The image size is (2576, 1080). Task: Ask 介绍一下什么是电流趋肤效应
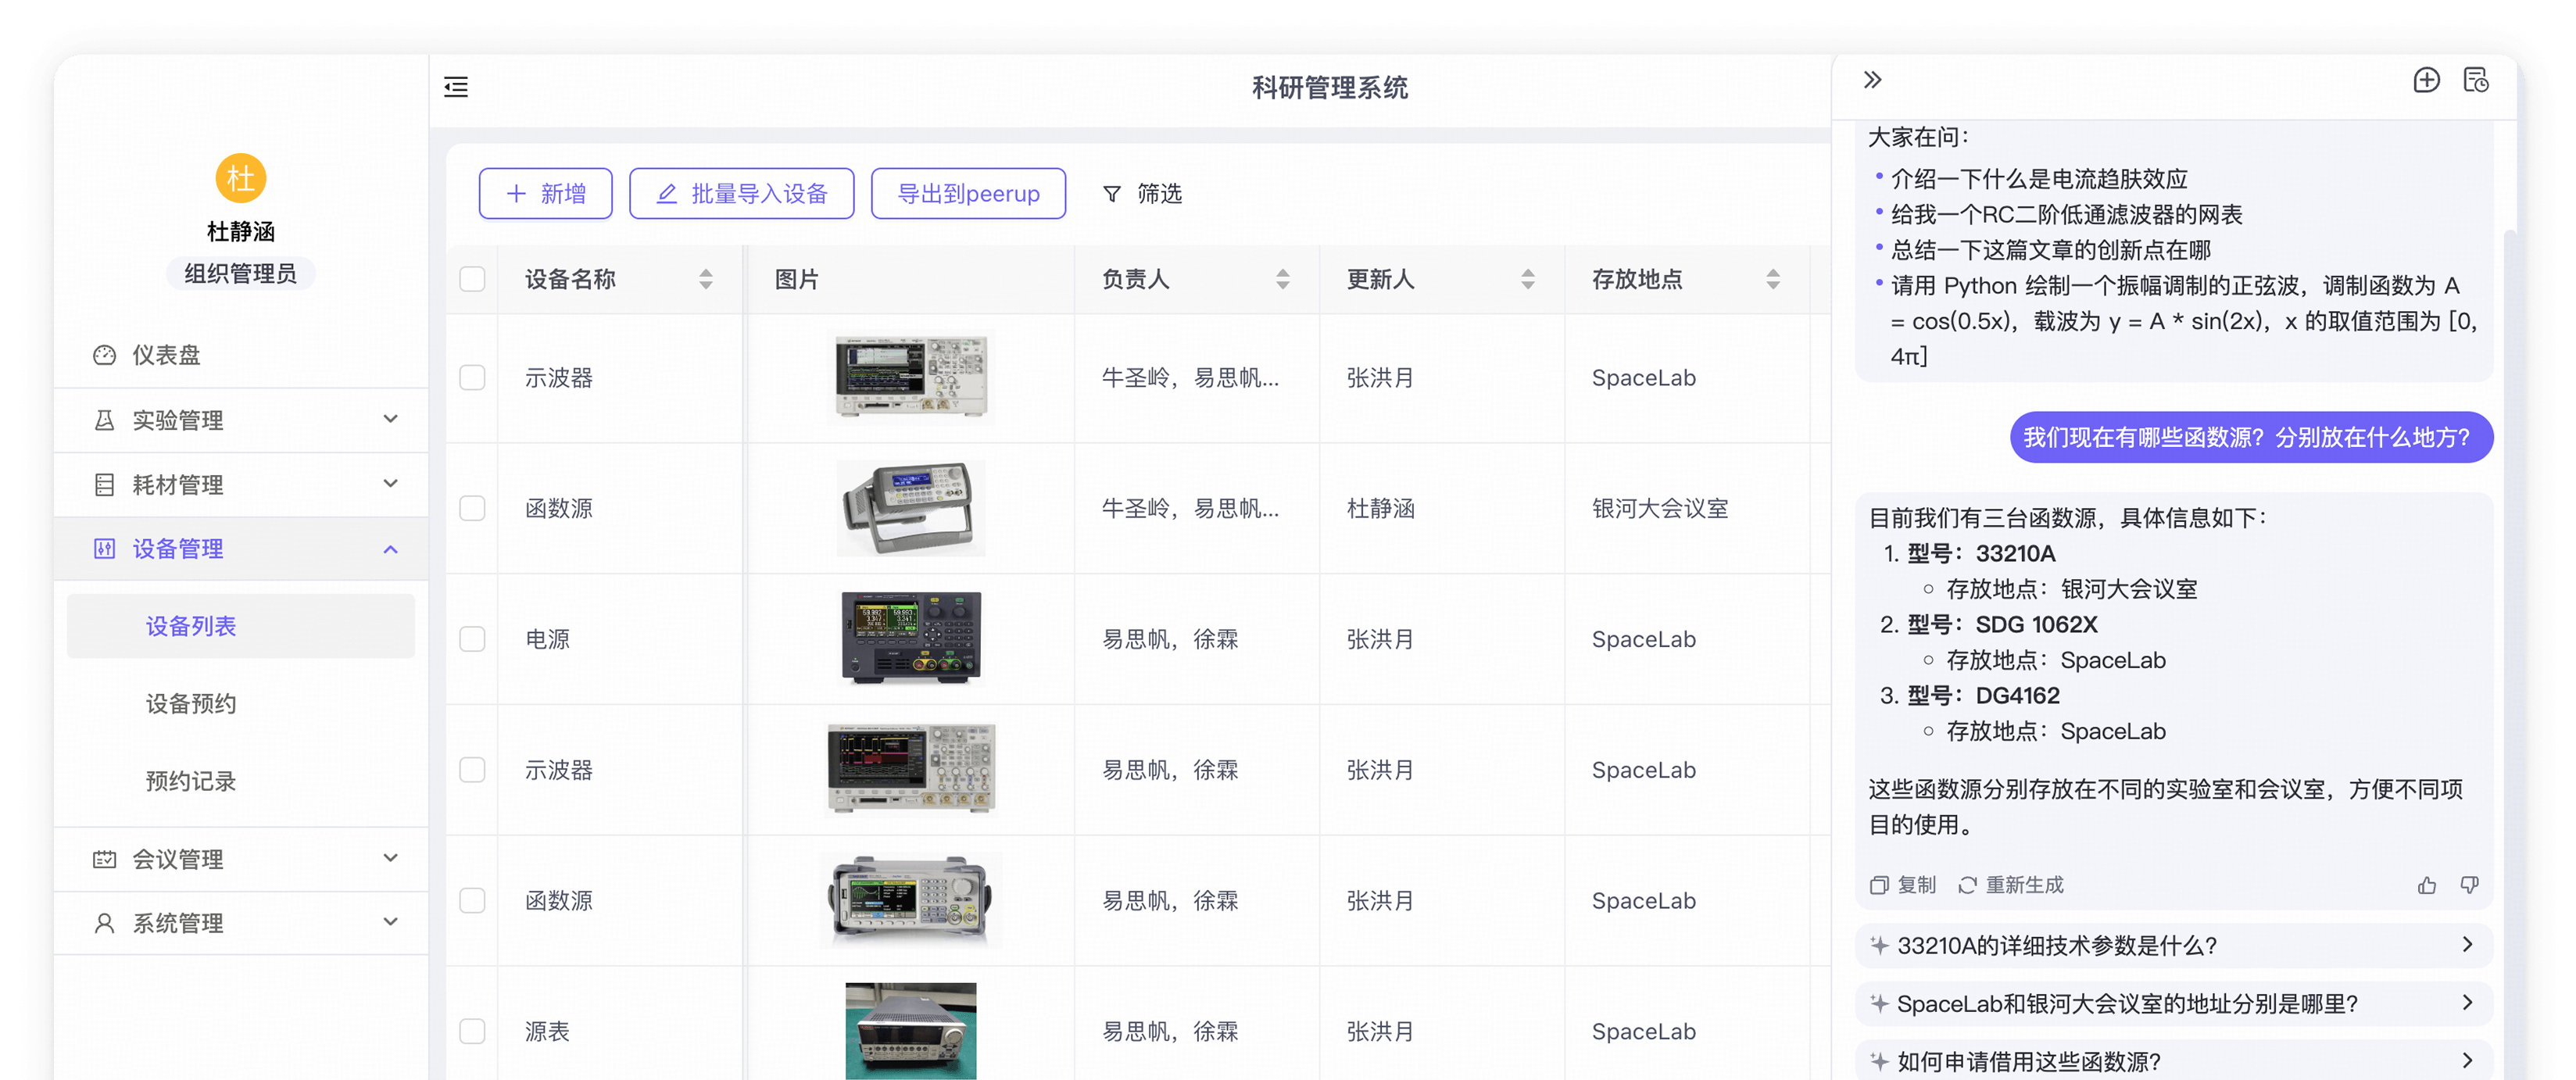[x=2039, y=179]
